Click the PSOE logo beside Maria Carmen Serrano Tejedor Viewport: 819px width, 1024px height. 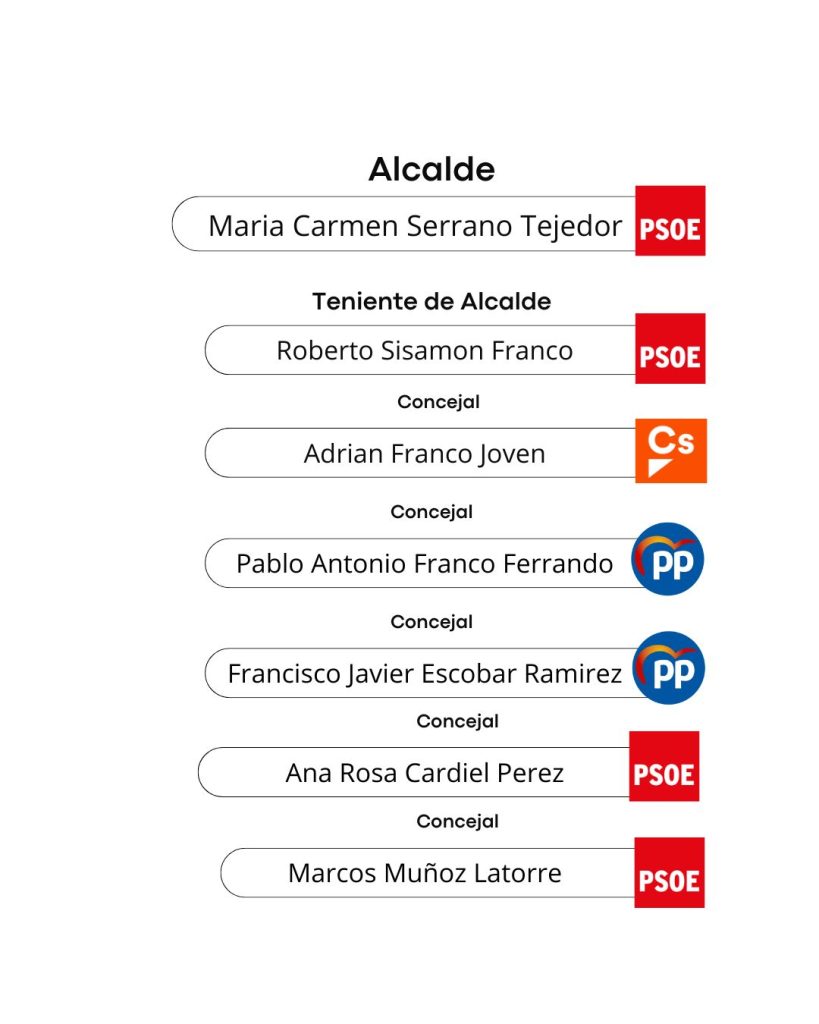click(670, 221)
